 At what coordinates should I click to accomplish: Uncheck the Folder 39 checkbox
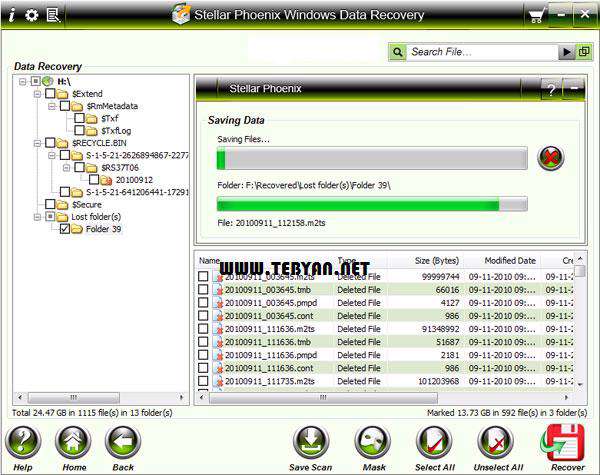pos(65,229)
